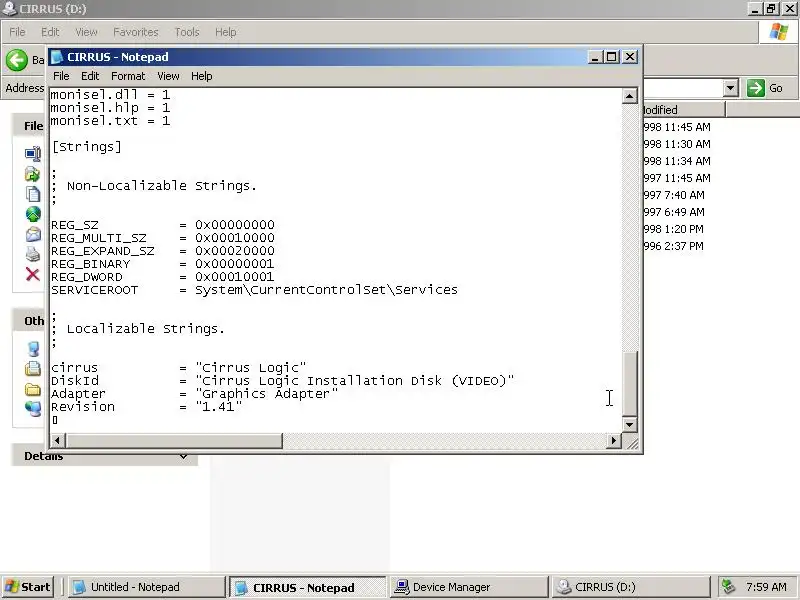
Task: Click the monisel.dll = 1 line
Action: pos(110,95)
